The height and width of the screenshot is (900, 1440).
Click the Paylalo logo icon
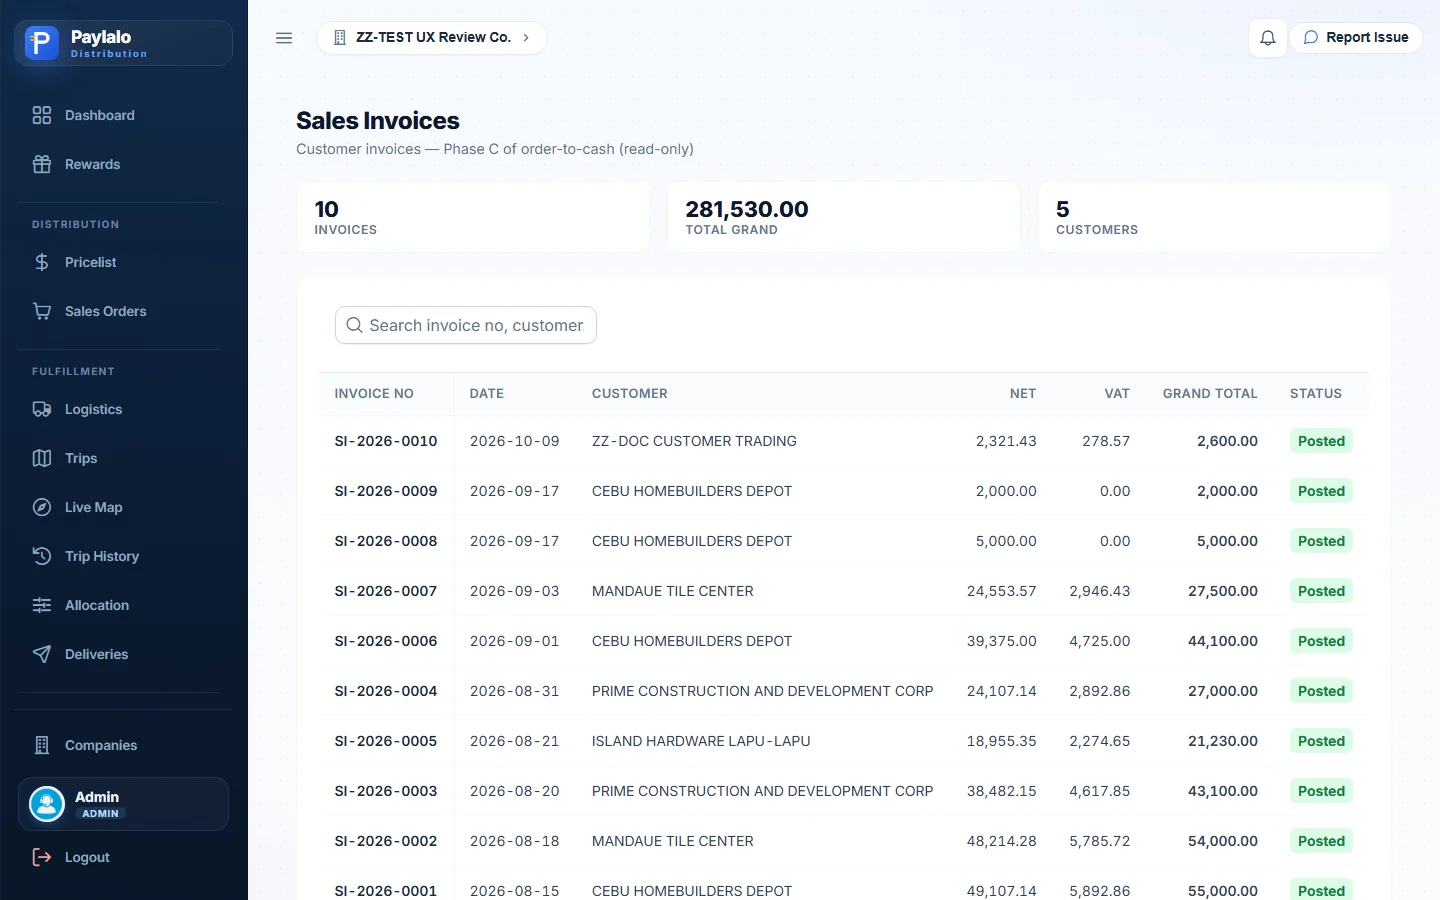42,43
